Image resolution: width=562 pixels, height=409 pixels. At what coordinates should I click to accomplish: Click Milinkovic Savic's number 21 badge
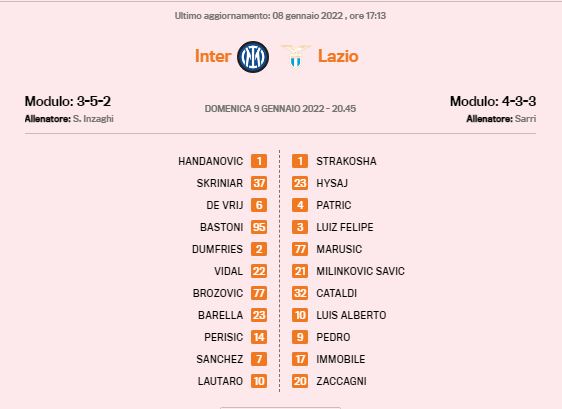(x=300, y=271)
